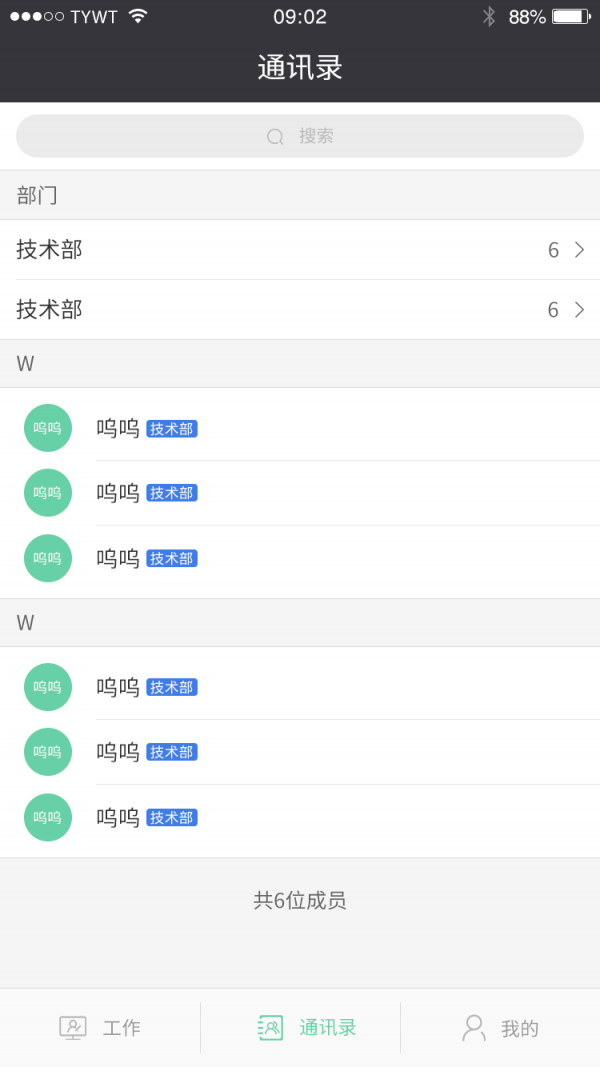Screen dimensions: 600x1067
Task: Open the middle 呜呜 contact name in the lower W section
Action: tap(118, 752)
